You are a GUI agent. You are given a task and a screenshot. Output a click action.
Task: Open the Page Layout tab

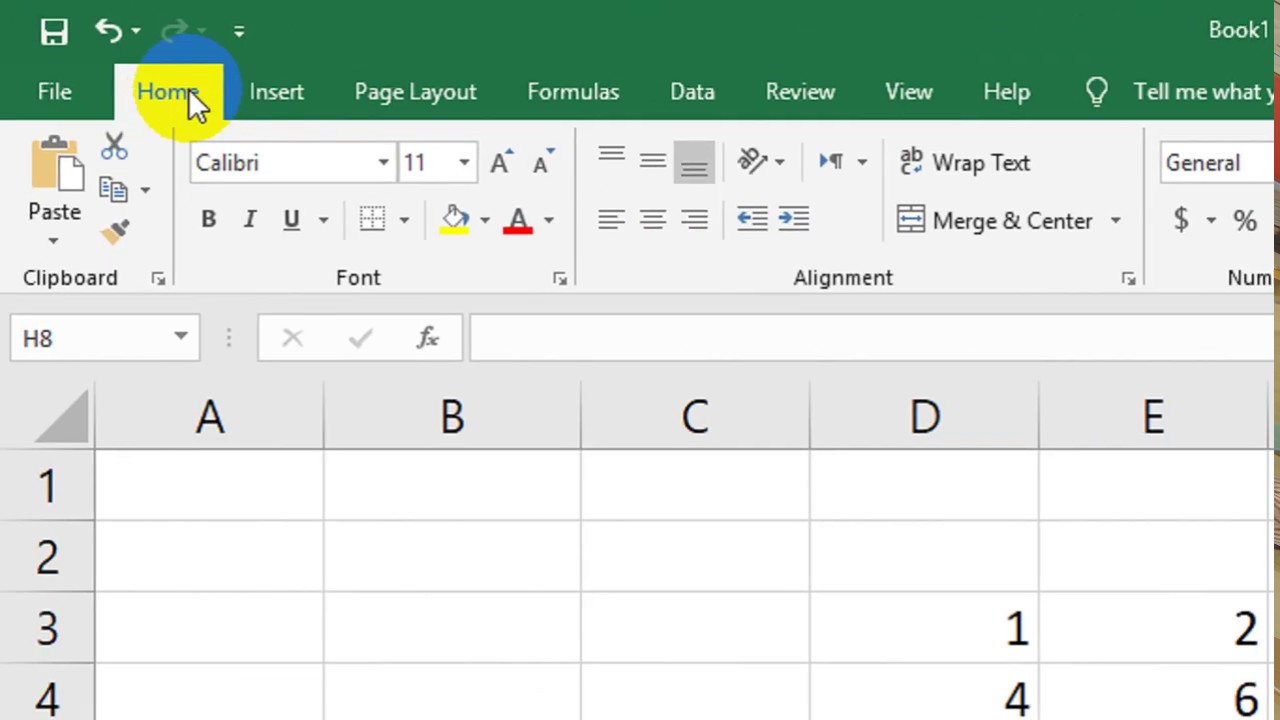[415, 92]
